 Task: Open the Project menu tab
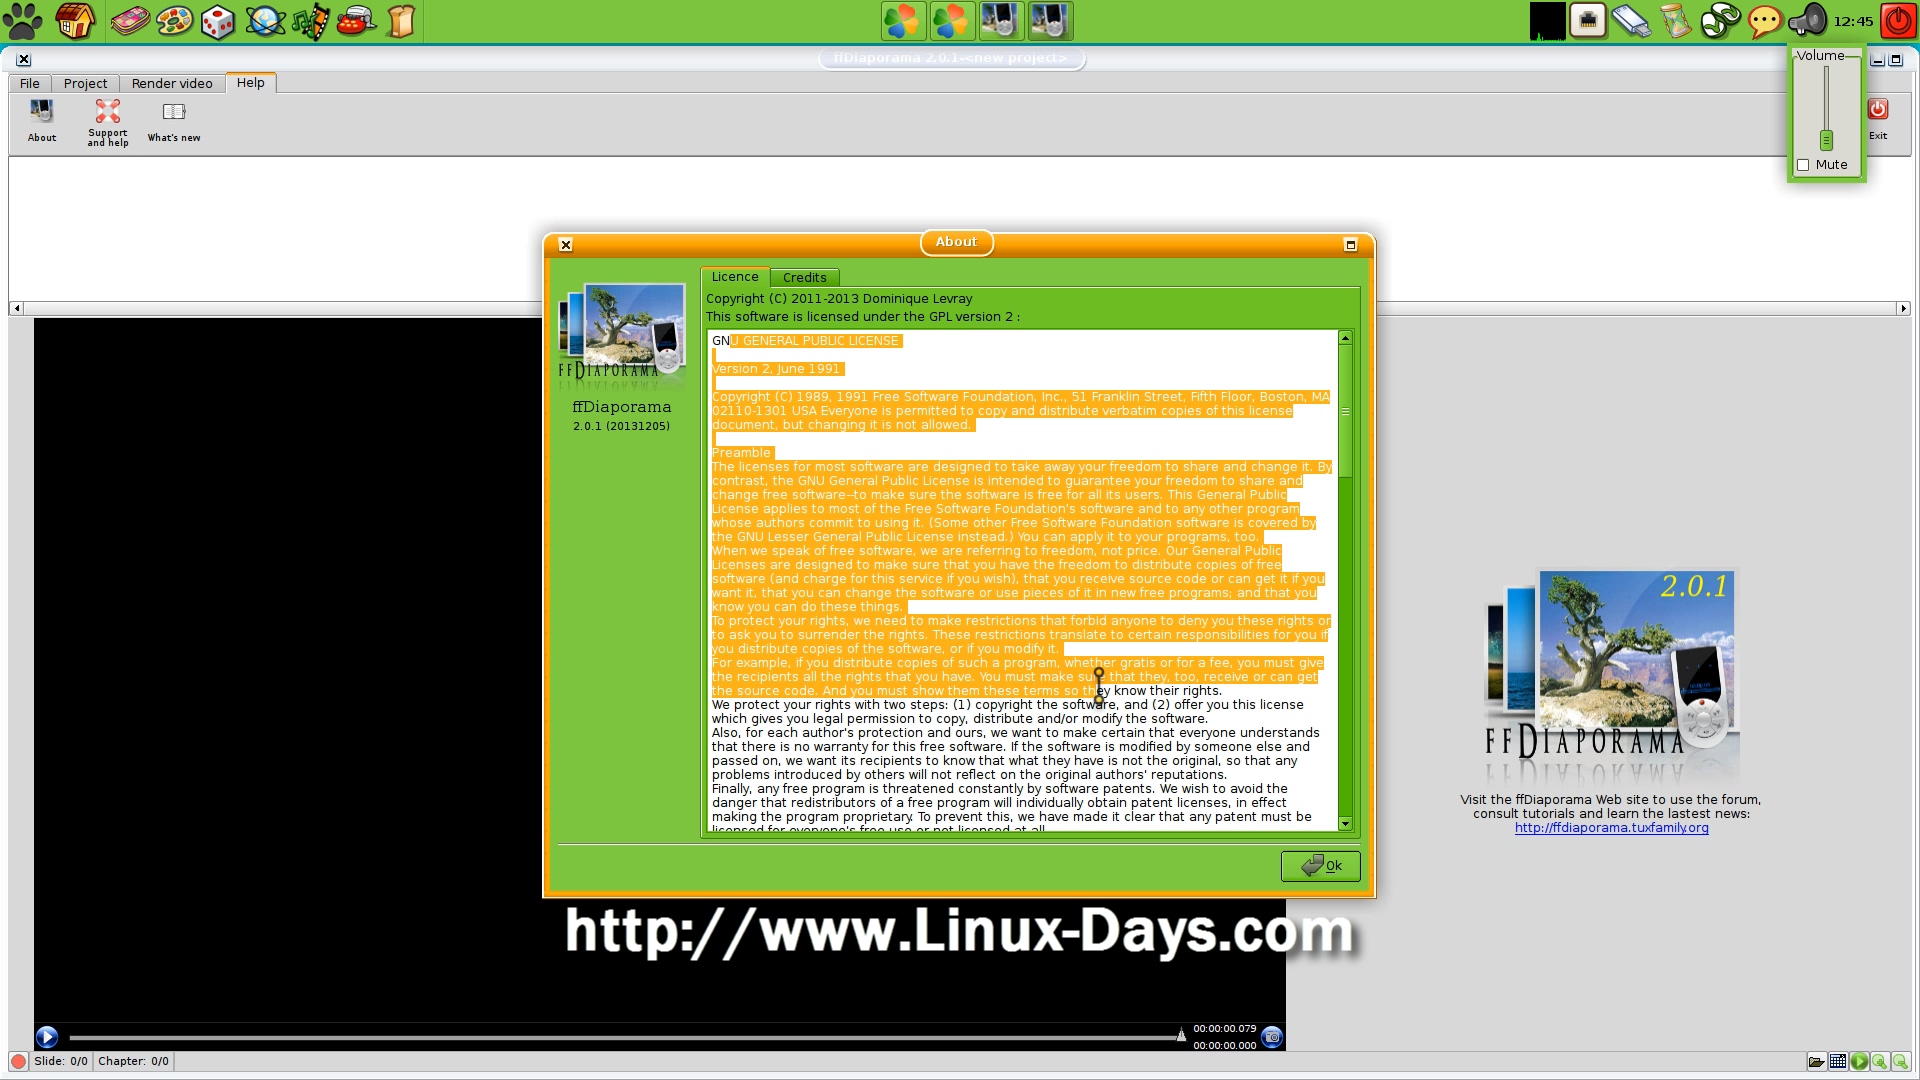pyautogui.click(x=85, y=84)
